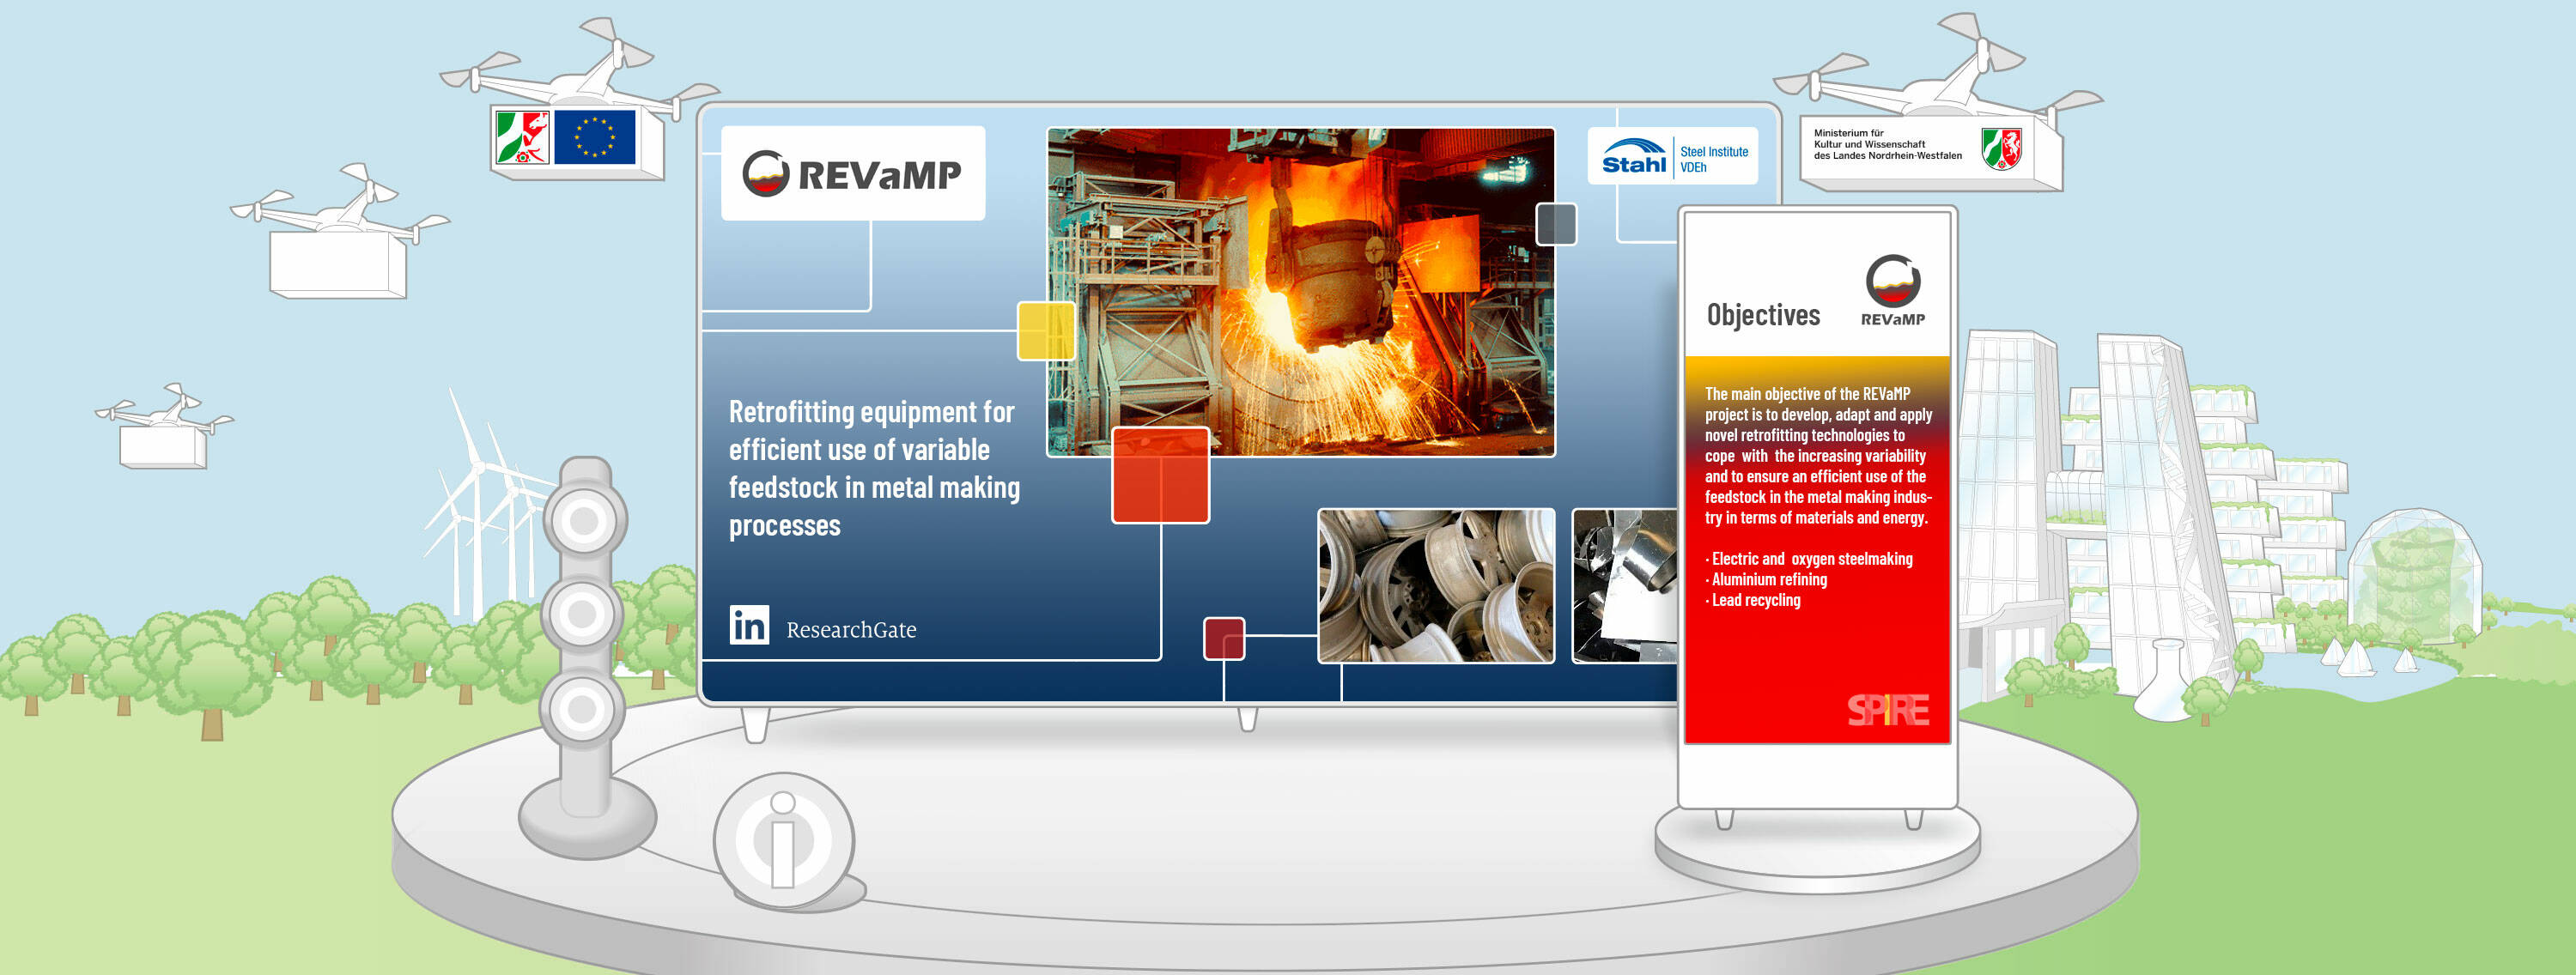Open the Stahl Steel Institute VDEh logo

(1673, 156)
